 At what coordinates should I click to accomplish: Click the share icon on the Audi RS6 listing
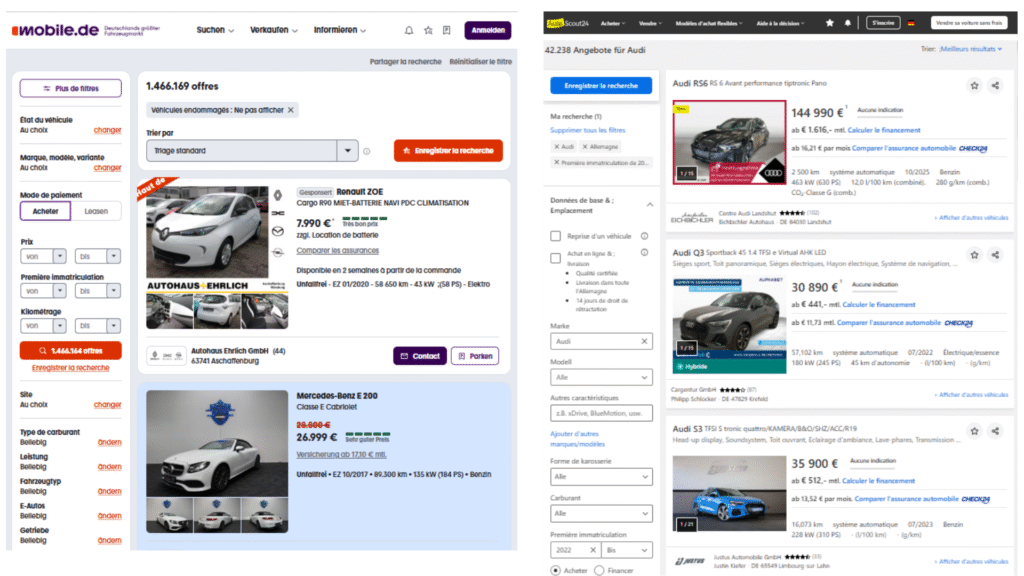tap(997, 86)
